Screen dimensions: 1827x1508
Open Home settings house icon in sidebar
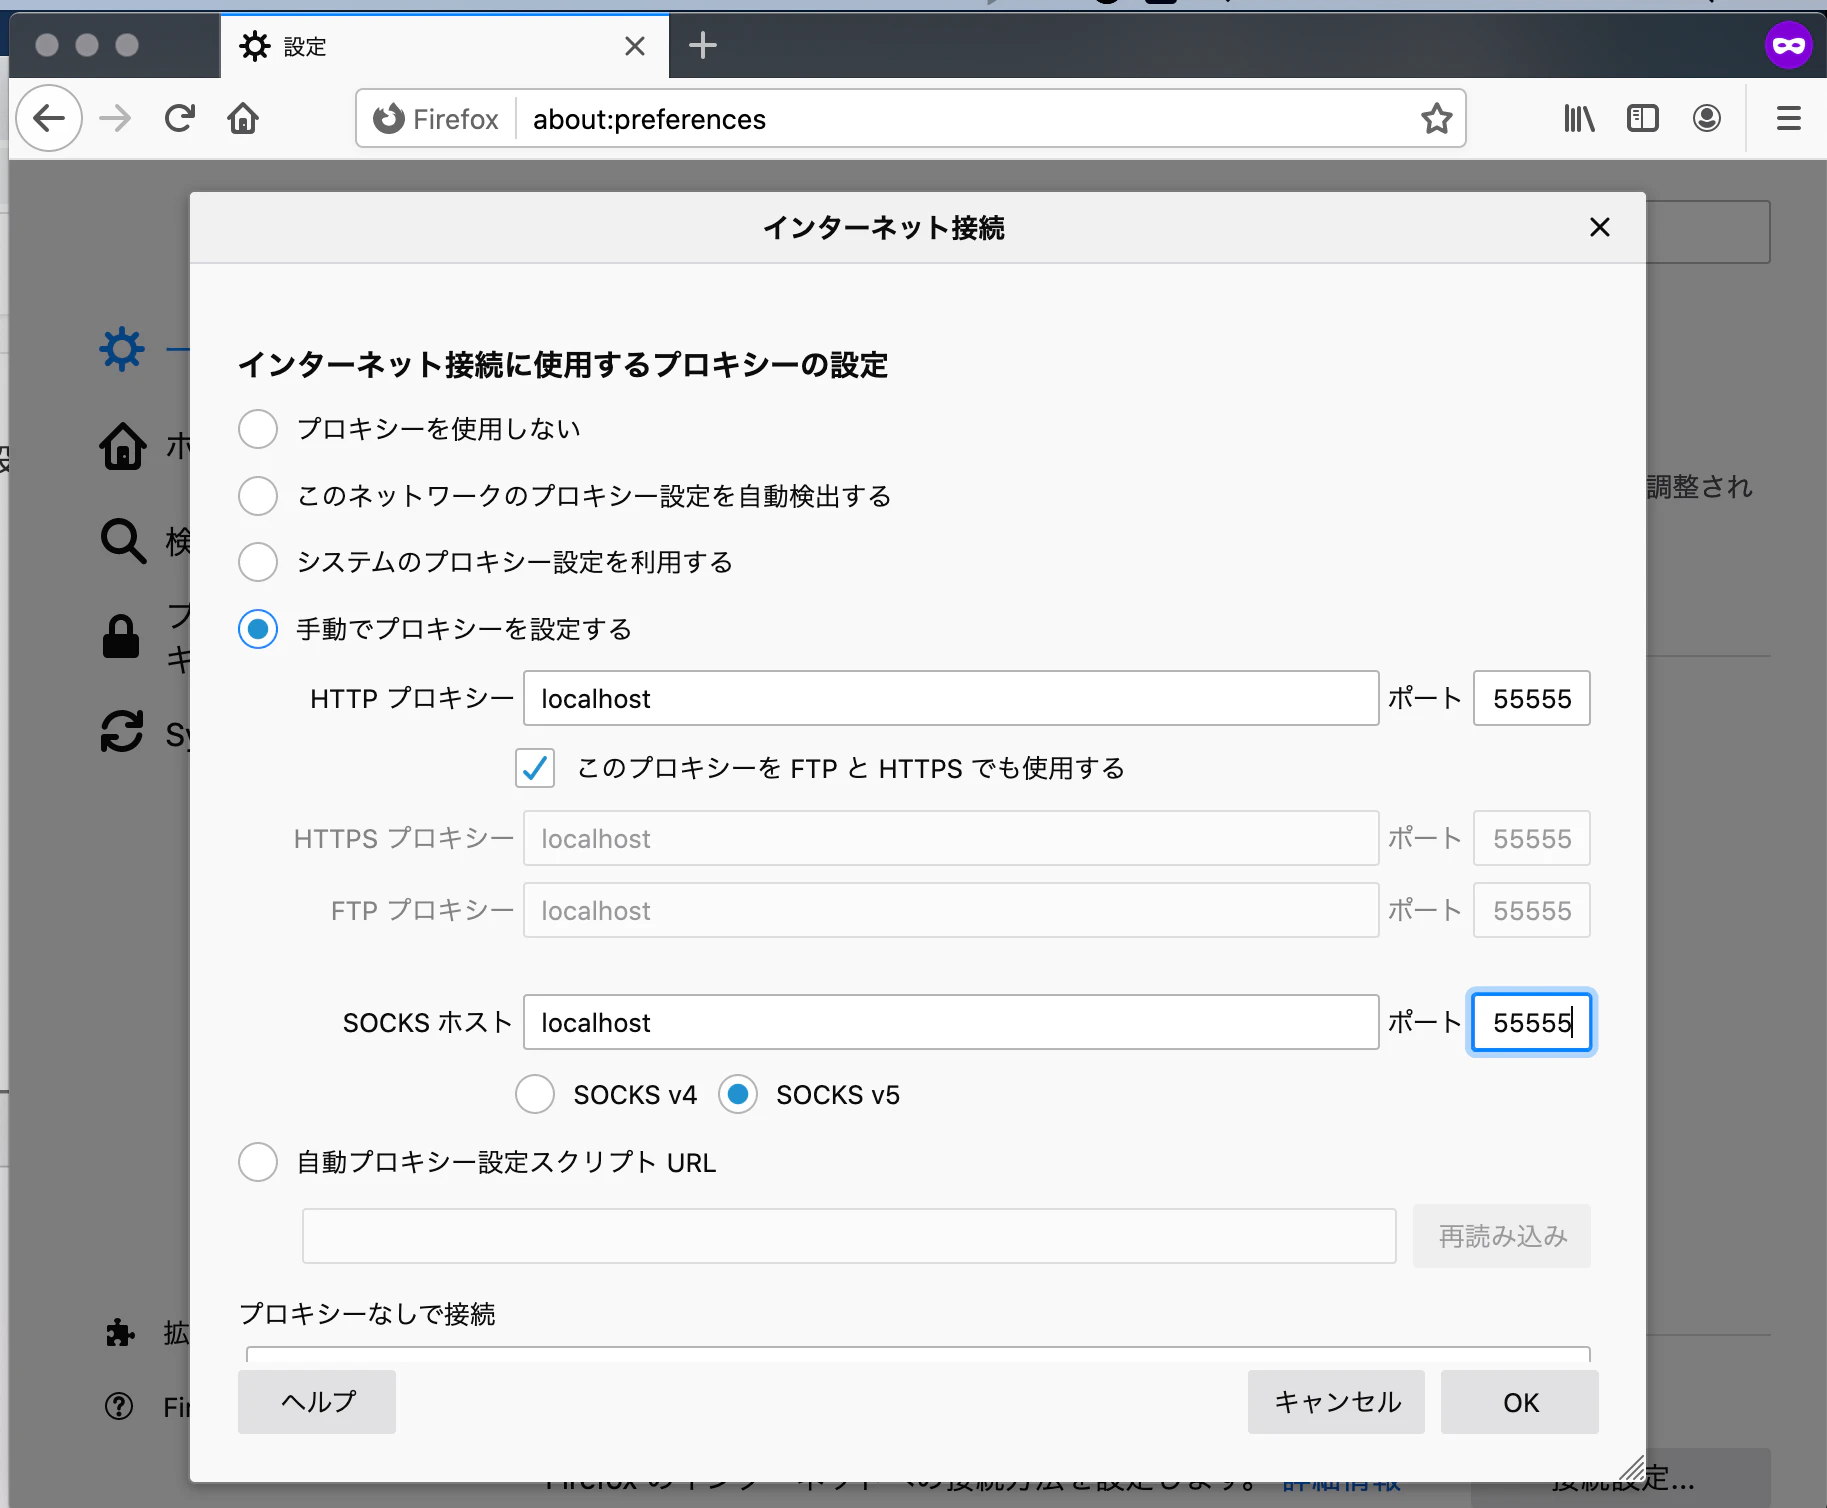click(x=123, y=445)
